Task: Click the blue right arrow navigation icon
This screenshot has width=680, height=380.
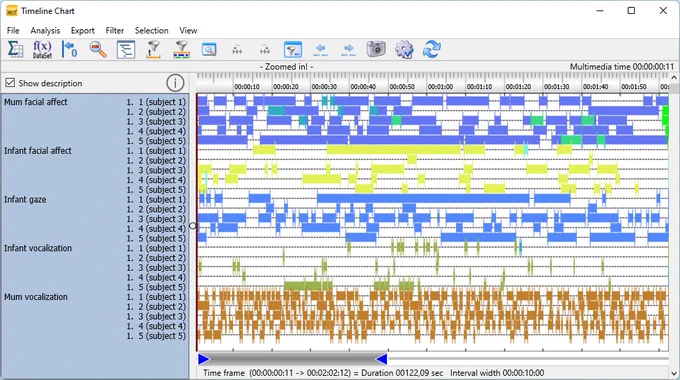Action: pos(348,49)
